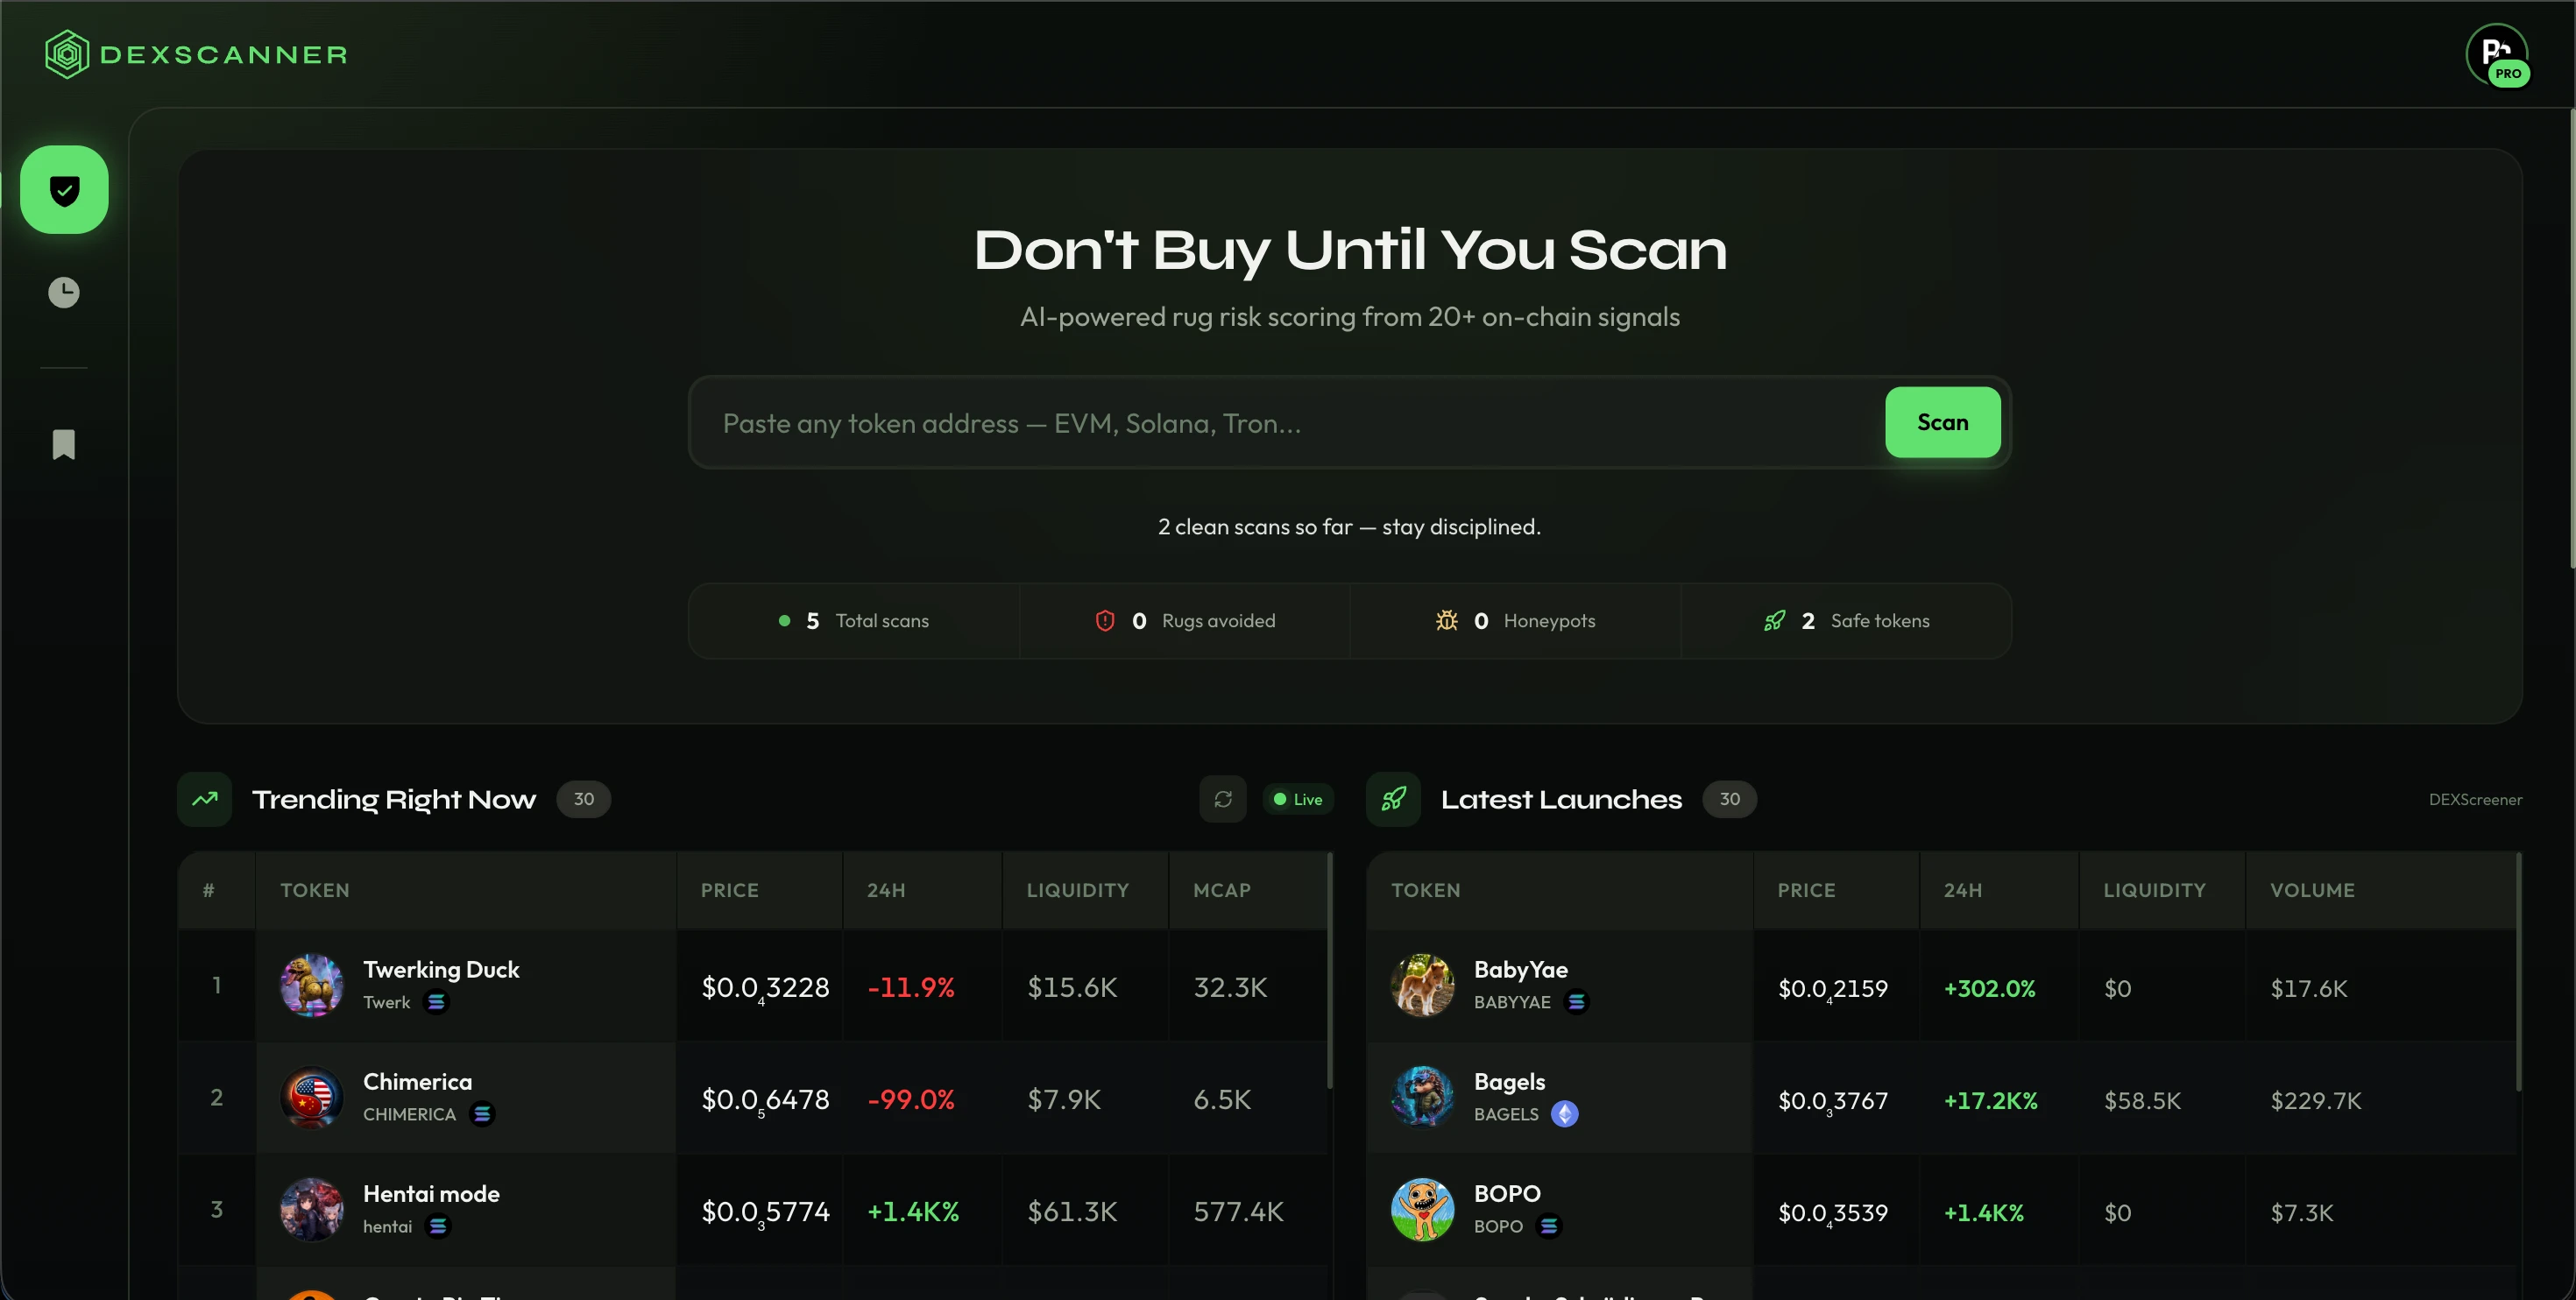Click BOPO token avatar
The height and width of the screenshot is (1300, 2576).
click(1423, 1209)
